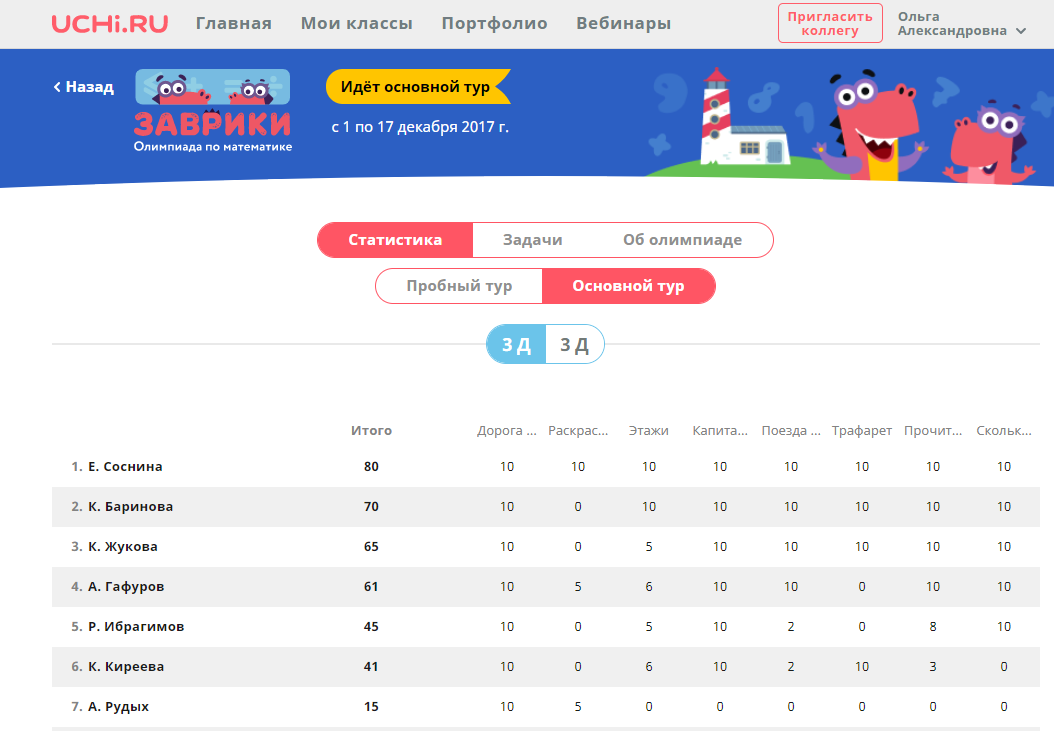Open the Об олимпиаде tab
Viewport: 1054px width, 731px height.
pos(682,240)
